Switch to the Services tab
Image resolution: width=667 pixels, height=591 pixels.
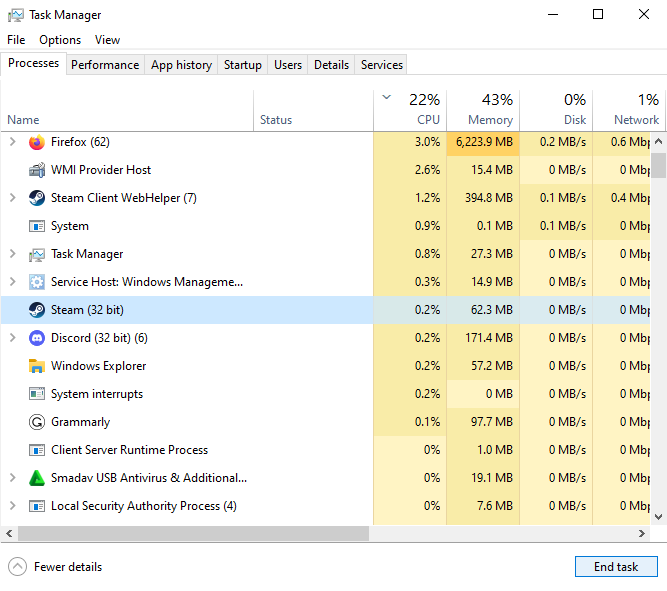[x=381, y=65]
